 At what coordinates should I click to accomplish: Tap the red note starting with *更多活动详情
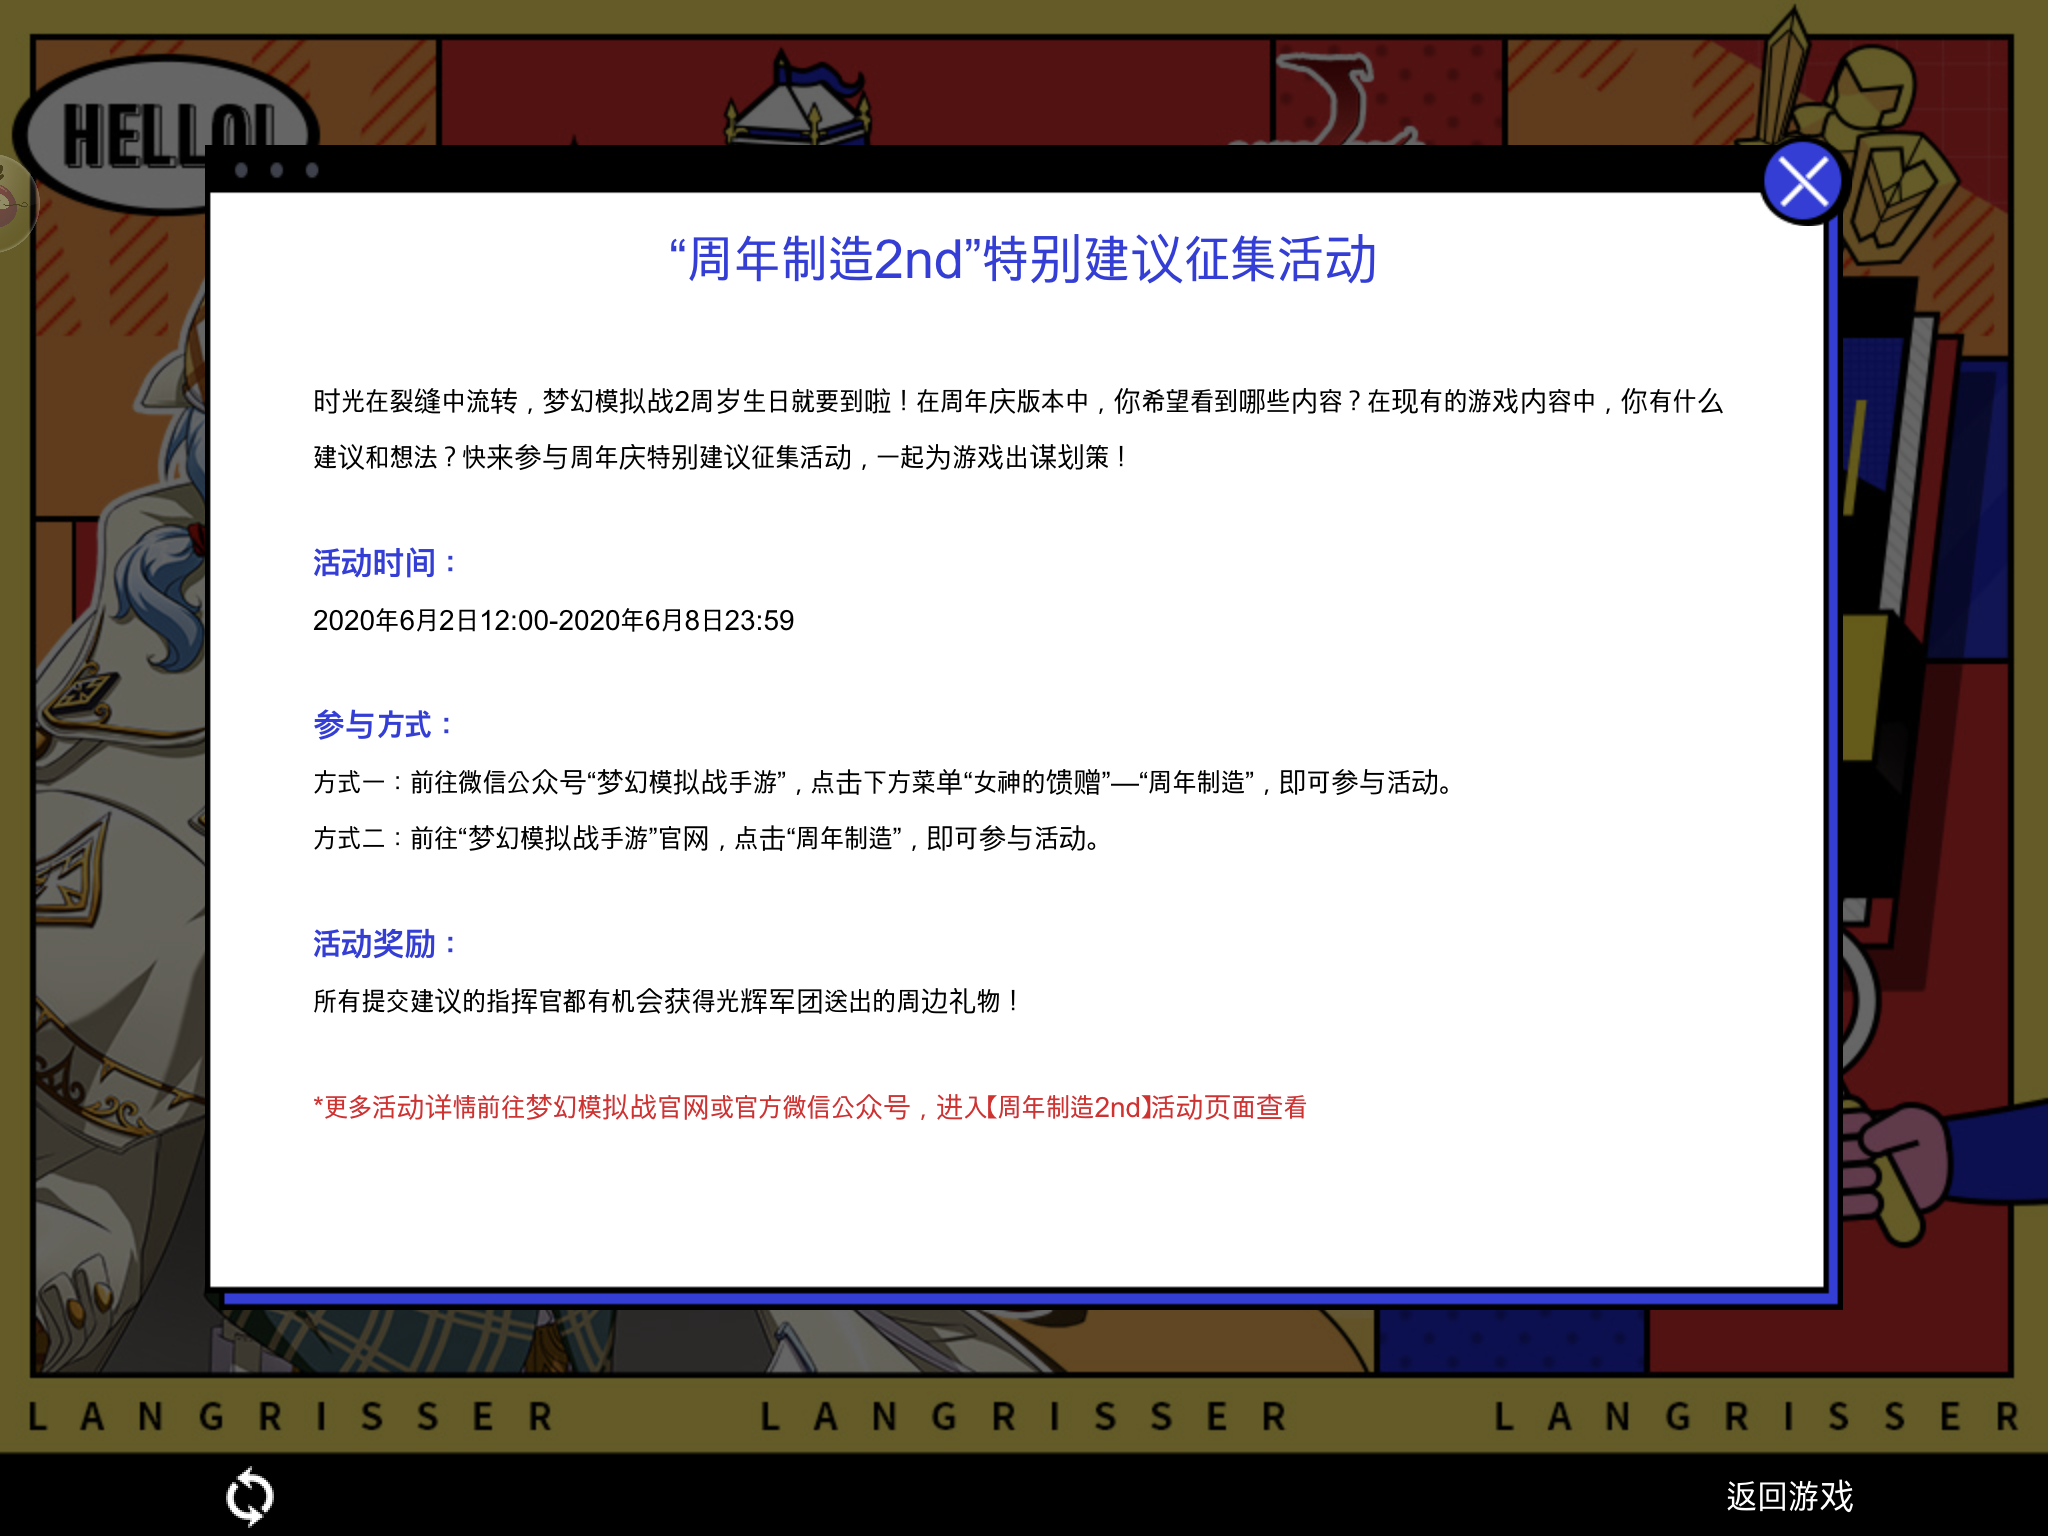point(809,1107)
